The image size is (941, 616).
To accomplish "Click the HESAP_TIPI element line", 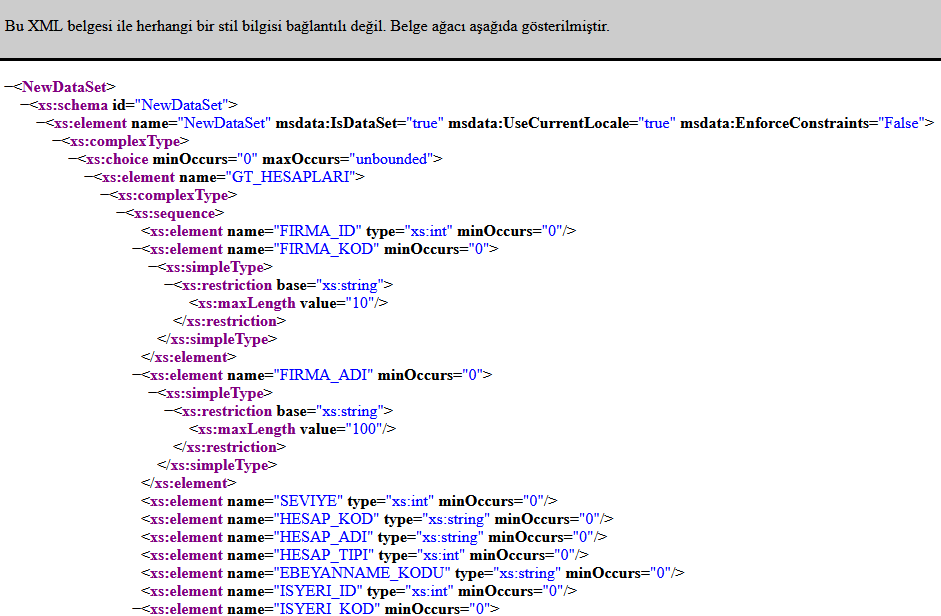I will click(x=365, y=555).
